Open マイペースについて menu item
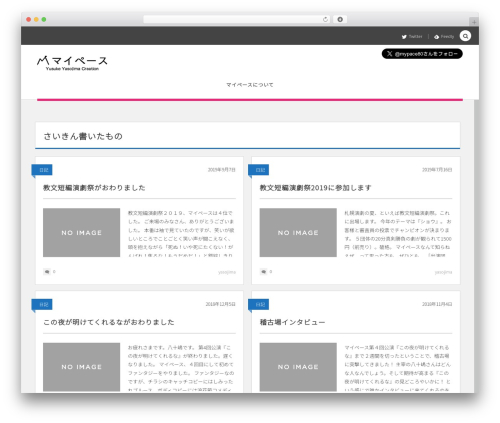This screenshot has width=500, height=423. (250, 85)
